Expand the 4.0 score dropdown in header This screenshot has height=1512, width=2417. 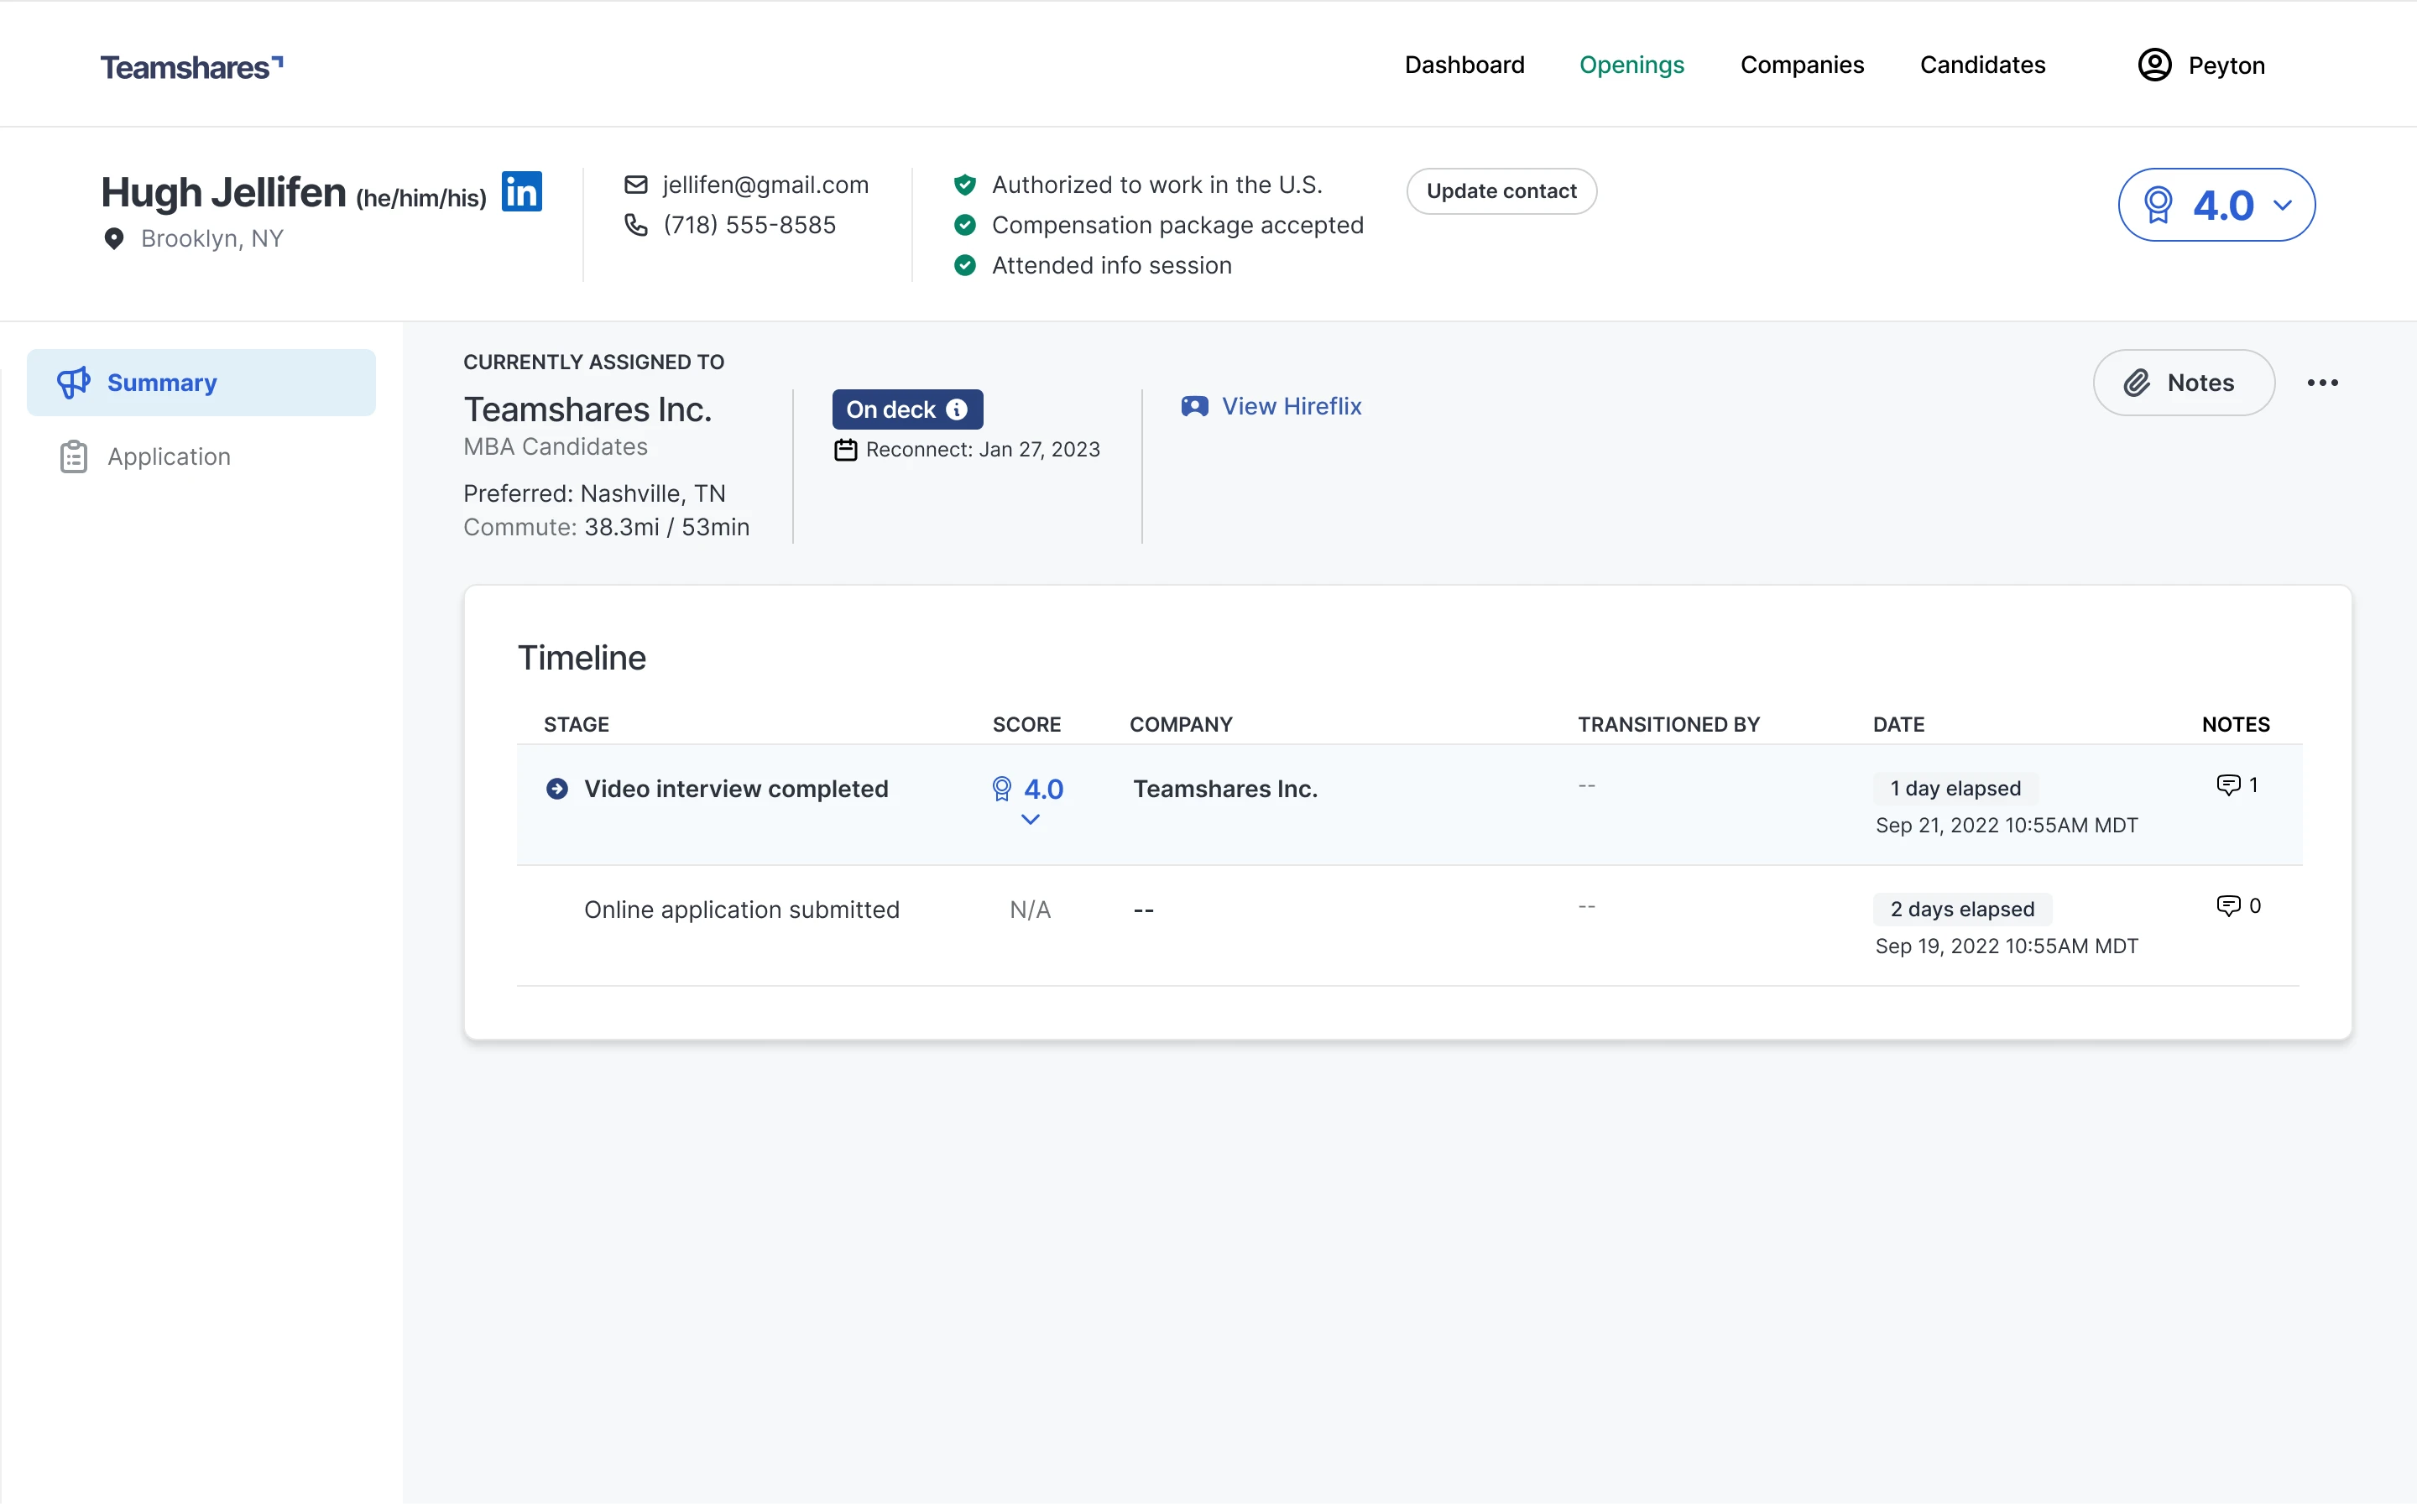coord(2282,206)
